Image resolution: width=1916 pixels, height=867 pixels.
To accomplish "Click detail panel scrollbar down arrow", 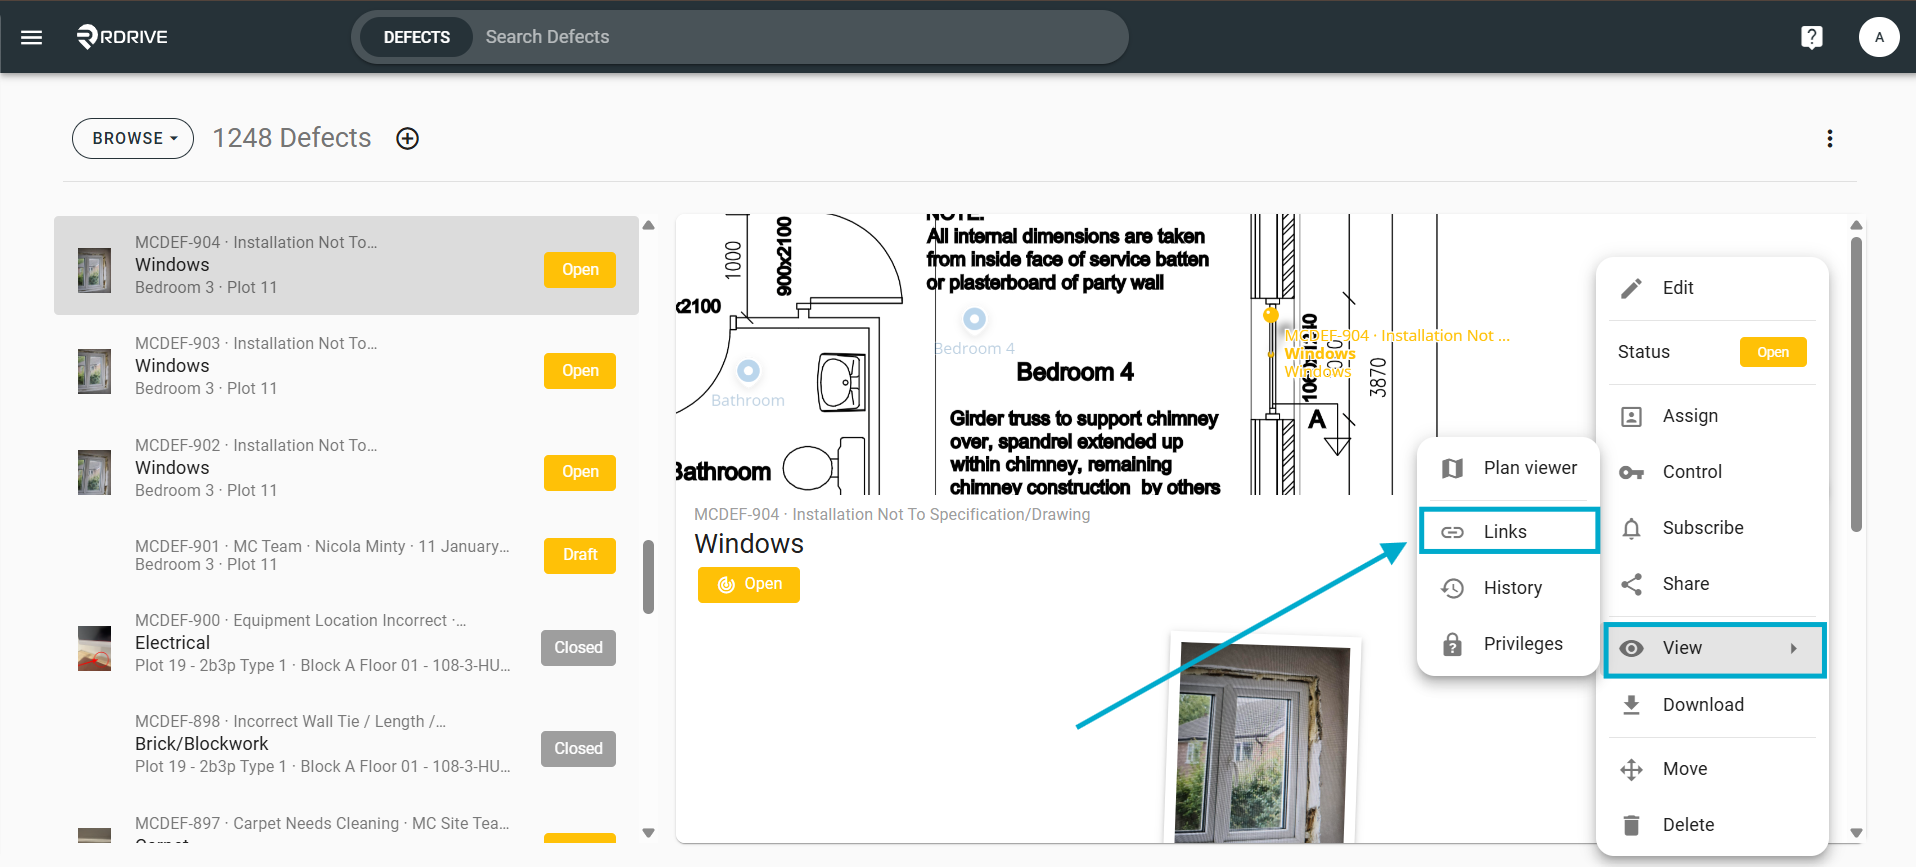I will point(1856,833).
